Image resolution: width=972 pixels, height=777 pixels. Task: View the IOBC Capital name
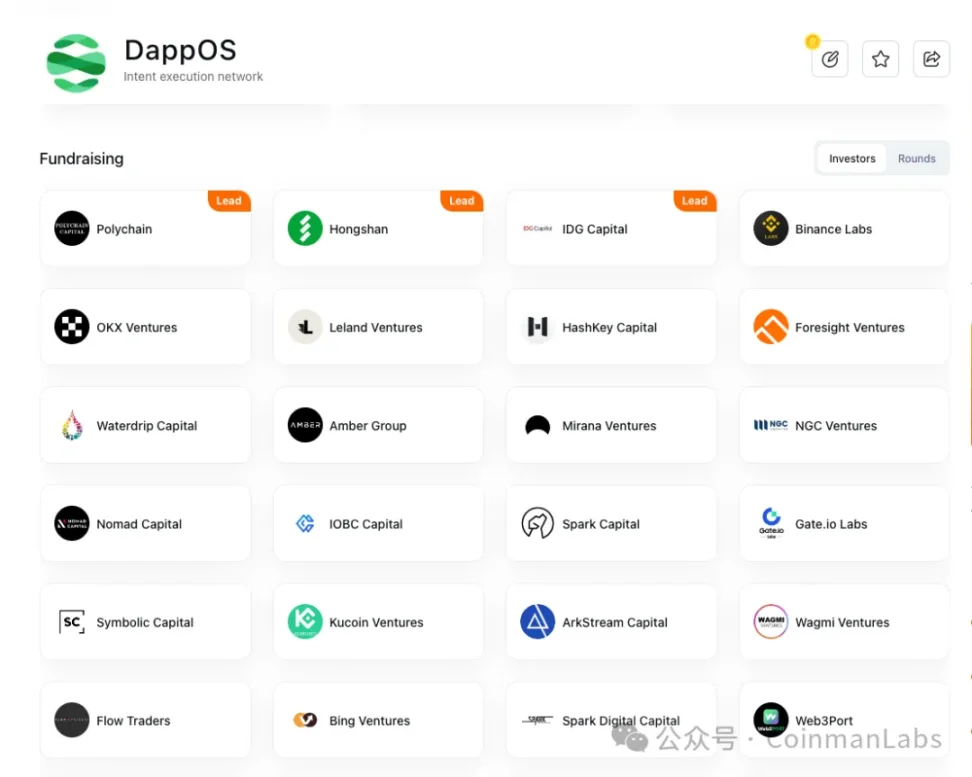click(366, 525)
